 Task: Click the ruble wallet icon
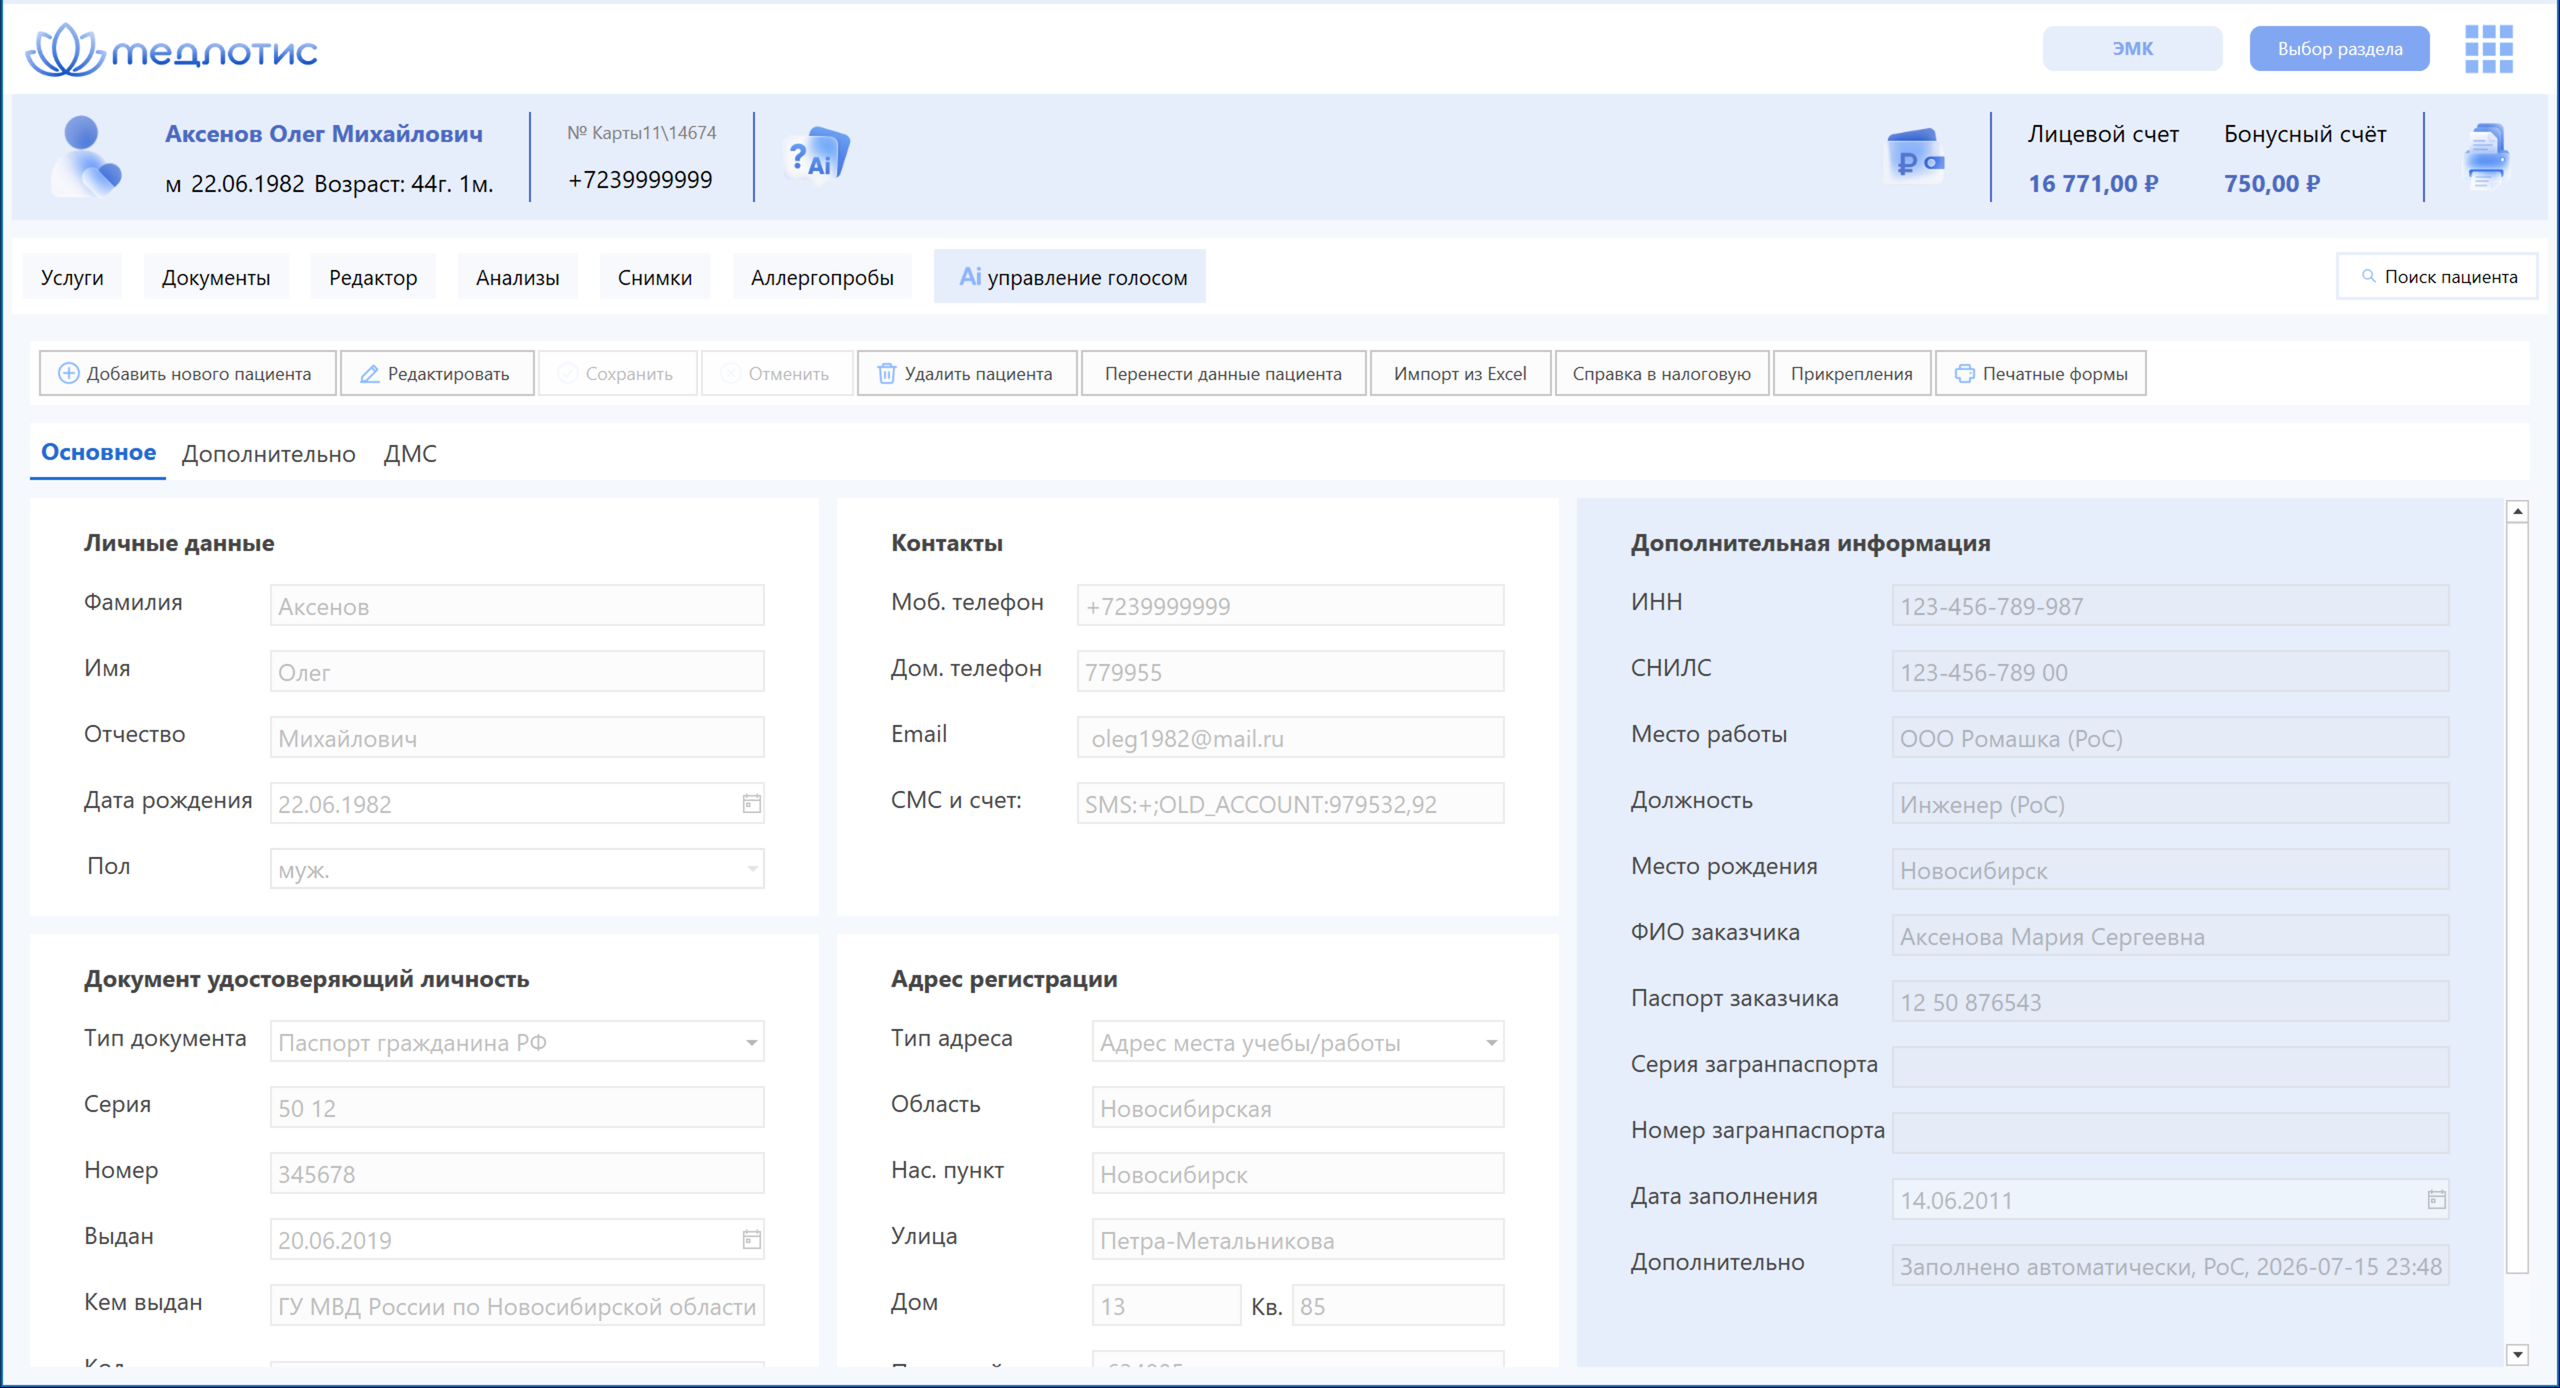[1916, 156]
